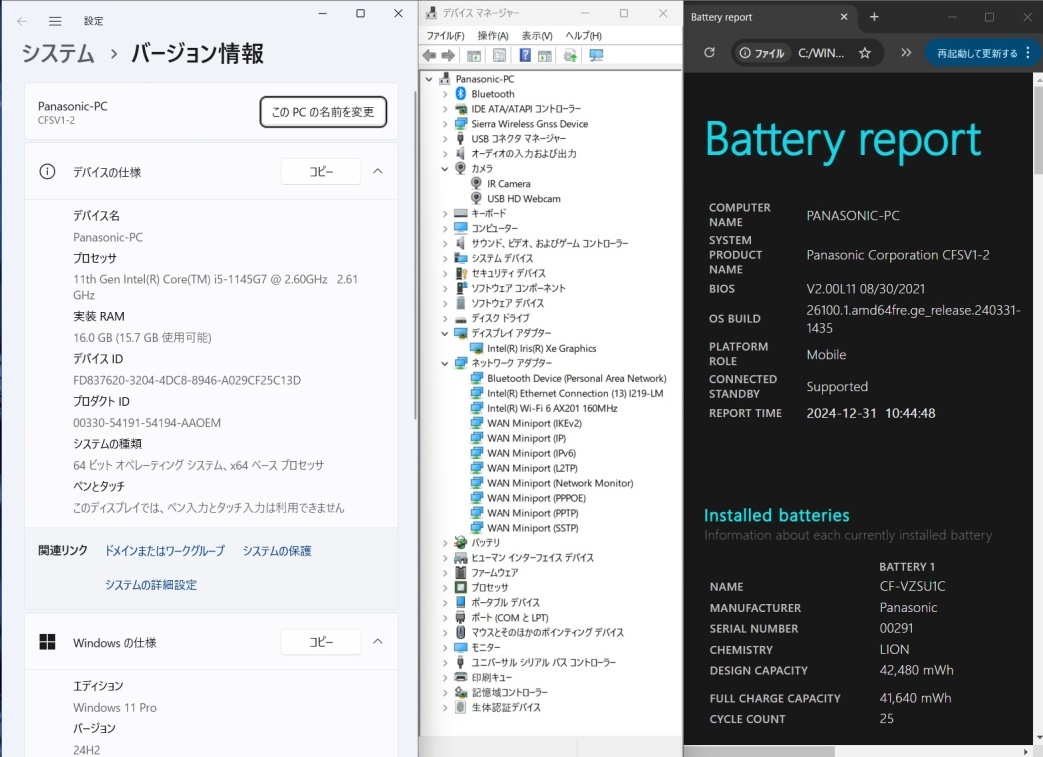
Task: Open the advanced system settings link
Action: [x=151, y=585]
